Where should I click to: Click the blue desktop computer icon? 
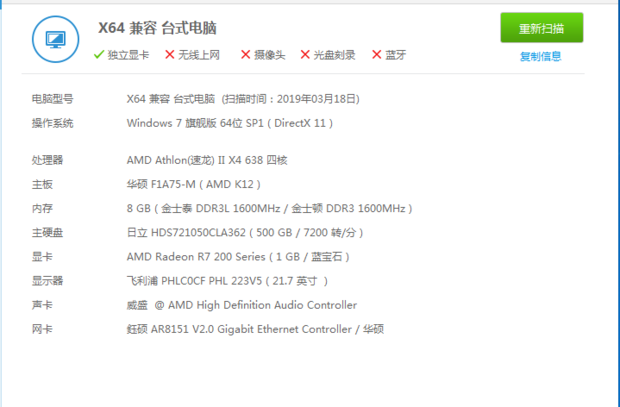click(55, 39)
